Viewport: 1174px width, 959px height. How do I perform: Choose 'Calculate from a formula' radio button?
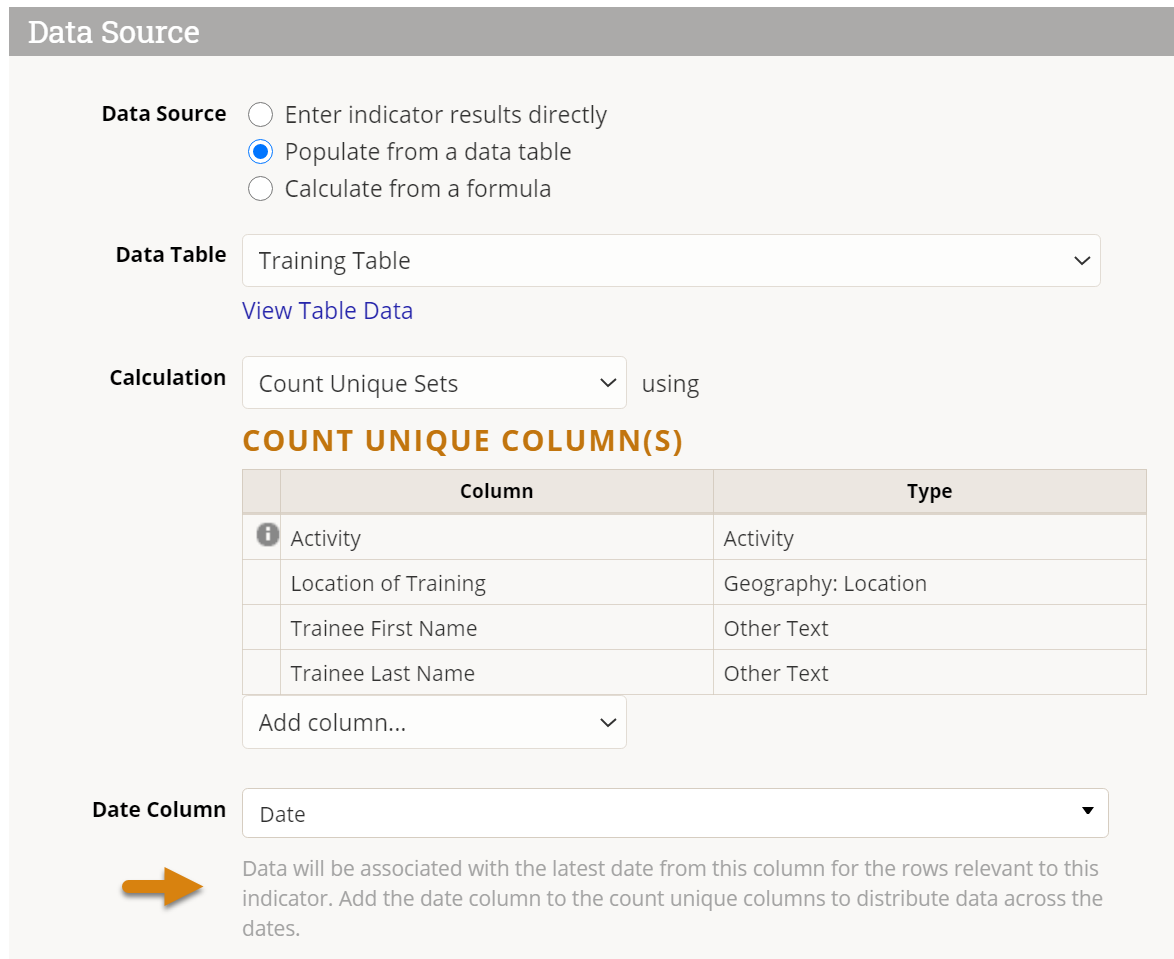pyautogui.click(x=260, y=189)
